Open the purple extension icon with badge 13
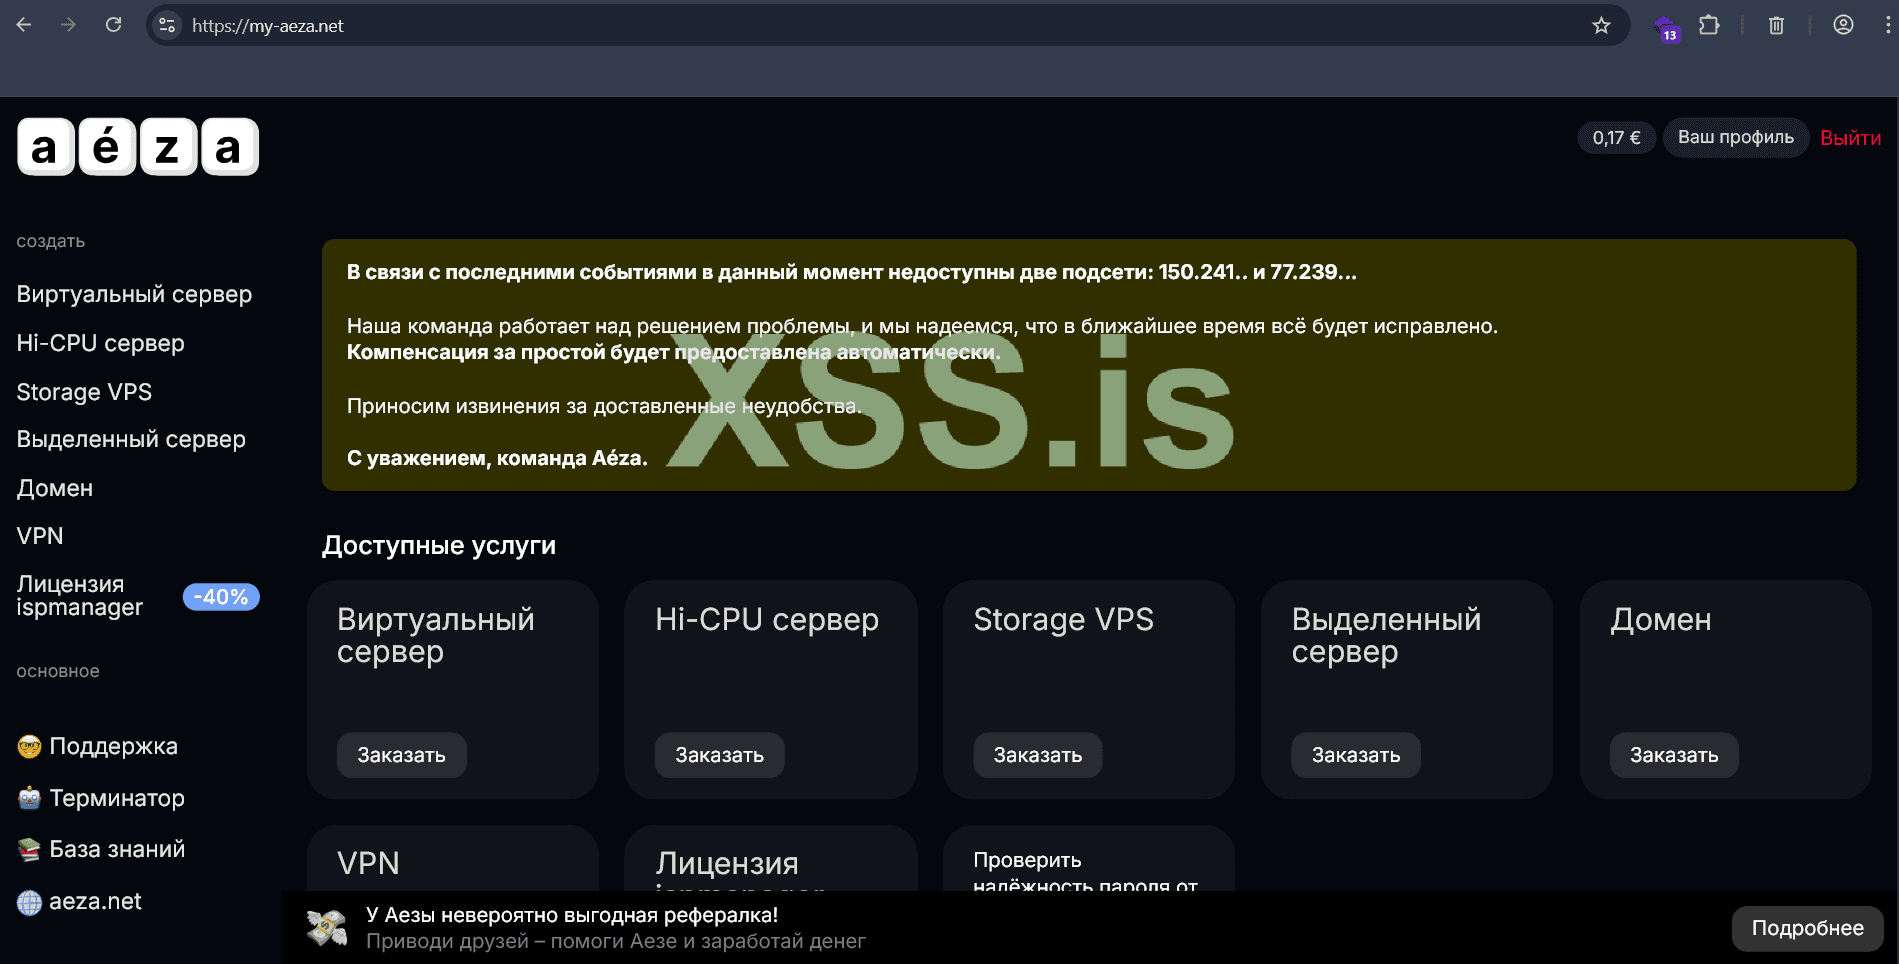This screenshot has width=1899, height=964. click(x=1665, y=28)
